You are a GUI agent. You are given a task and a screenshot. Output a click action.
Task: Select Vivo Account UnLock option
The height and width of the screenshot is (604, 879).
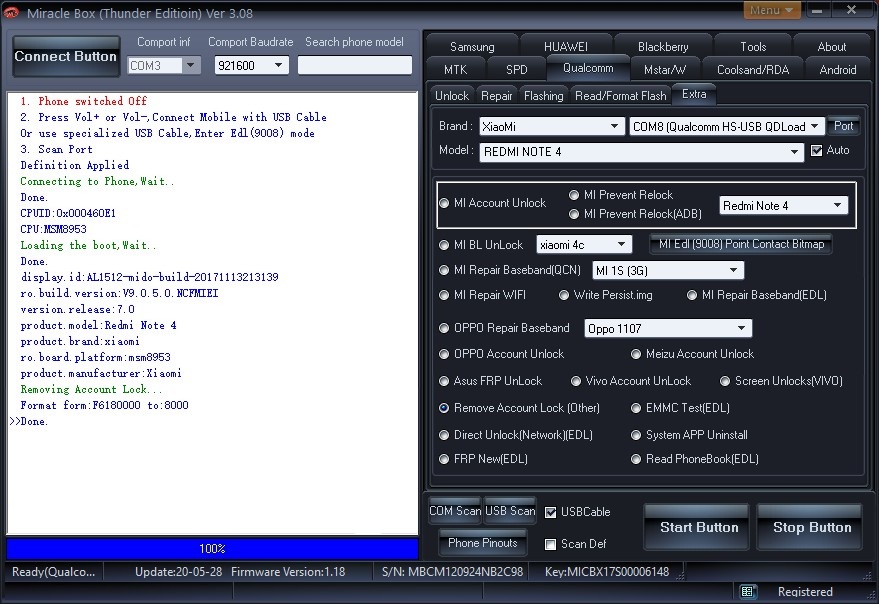576,381
